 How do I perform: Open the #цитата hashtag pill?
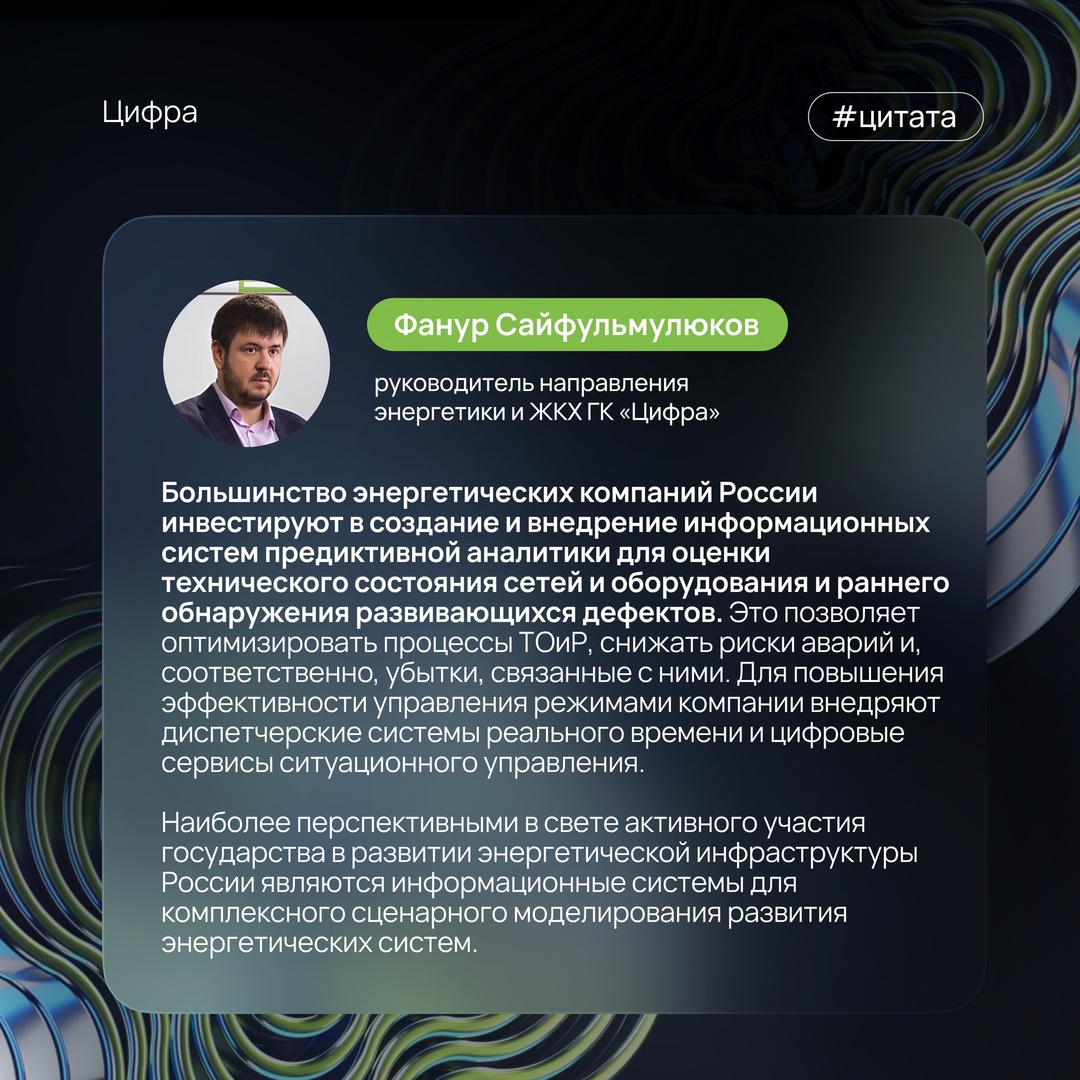tap(895, 116)
